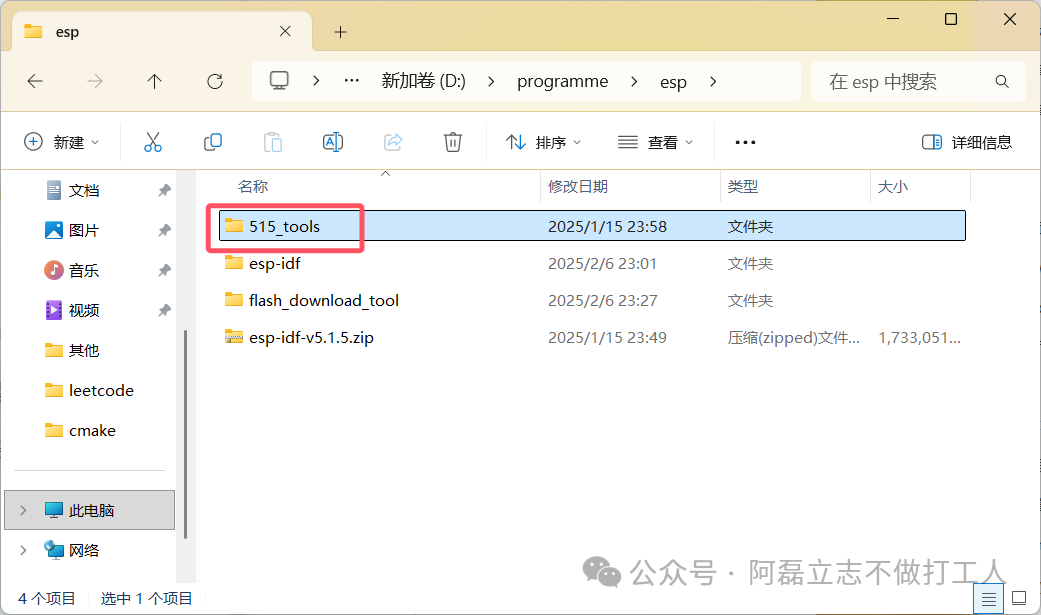Open leetcode folder in the sidebar
The width and height of the screenshot is (1041, 615).
click(x=101, y=391)
